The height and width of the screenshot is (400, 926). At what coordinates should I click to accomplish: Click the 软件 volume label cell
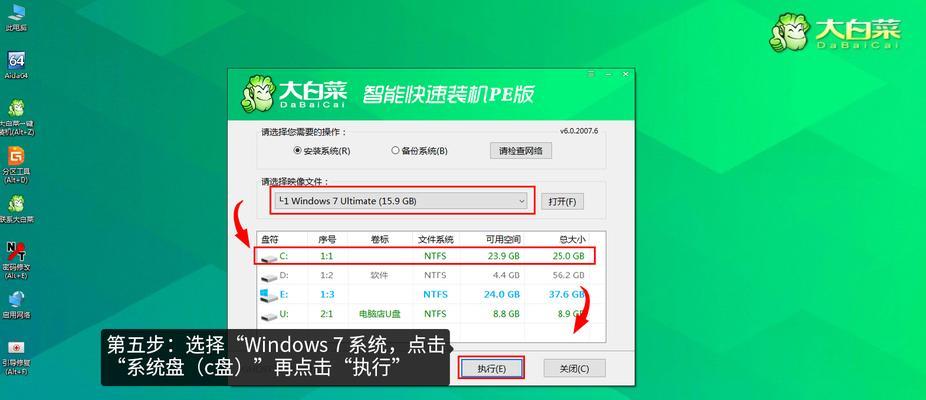[x=379, y=275]
